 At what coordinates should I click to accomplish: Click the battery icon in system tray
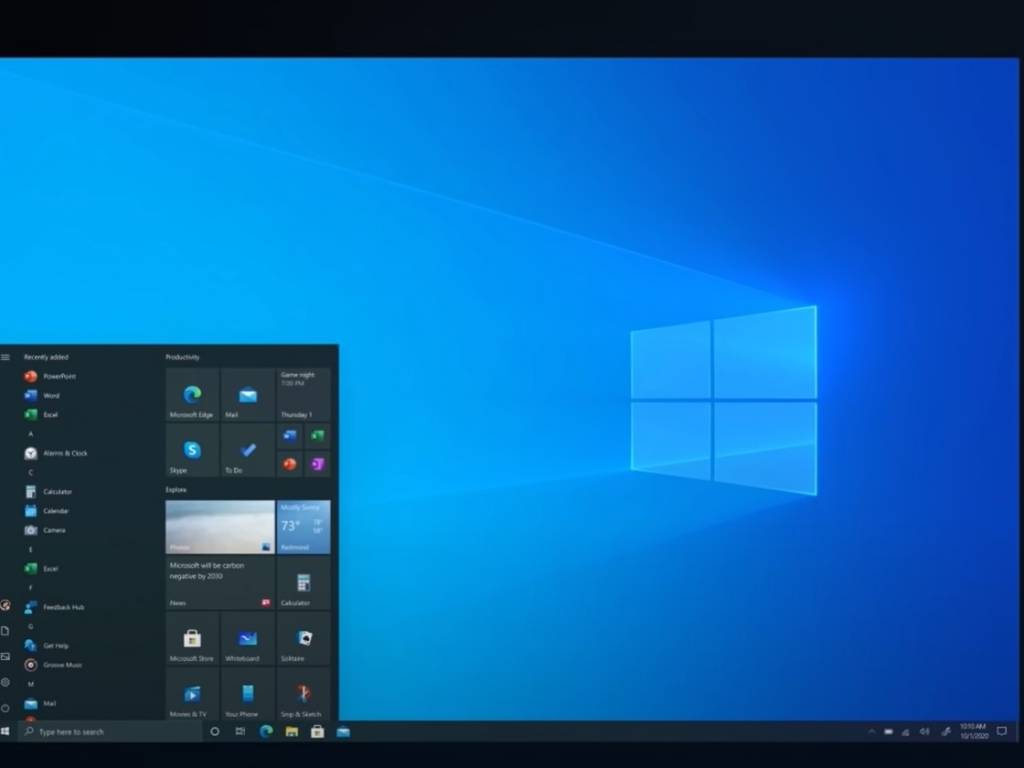(889, 732)
